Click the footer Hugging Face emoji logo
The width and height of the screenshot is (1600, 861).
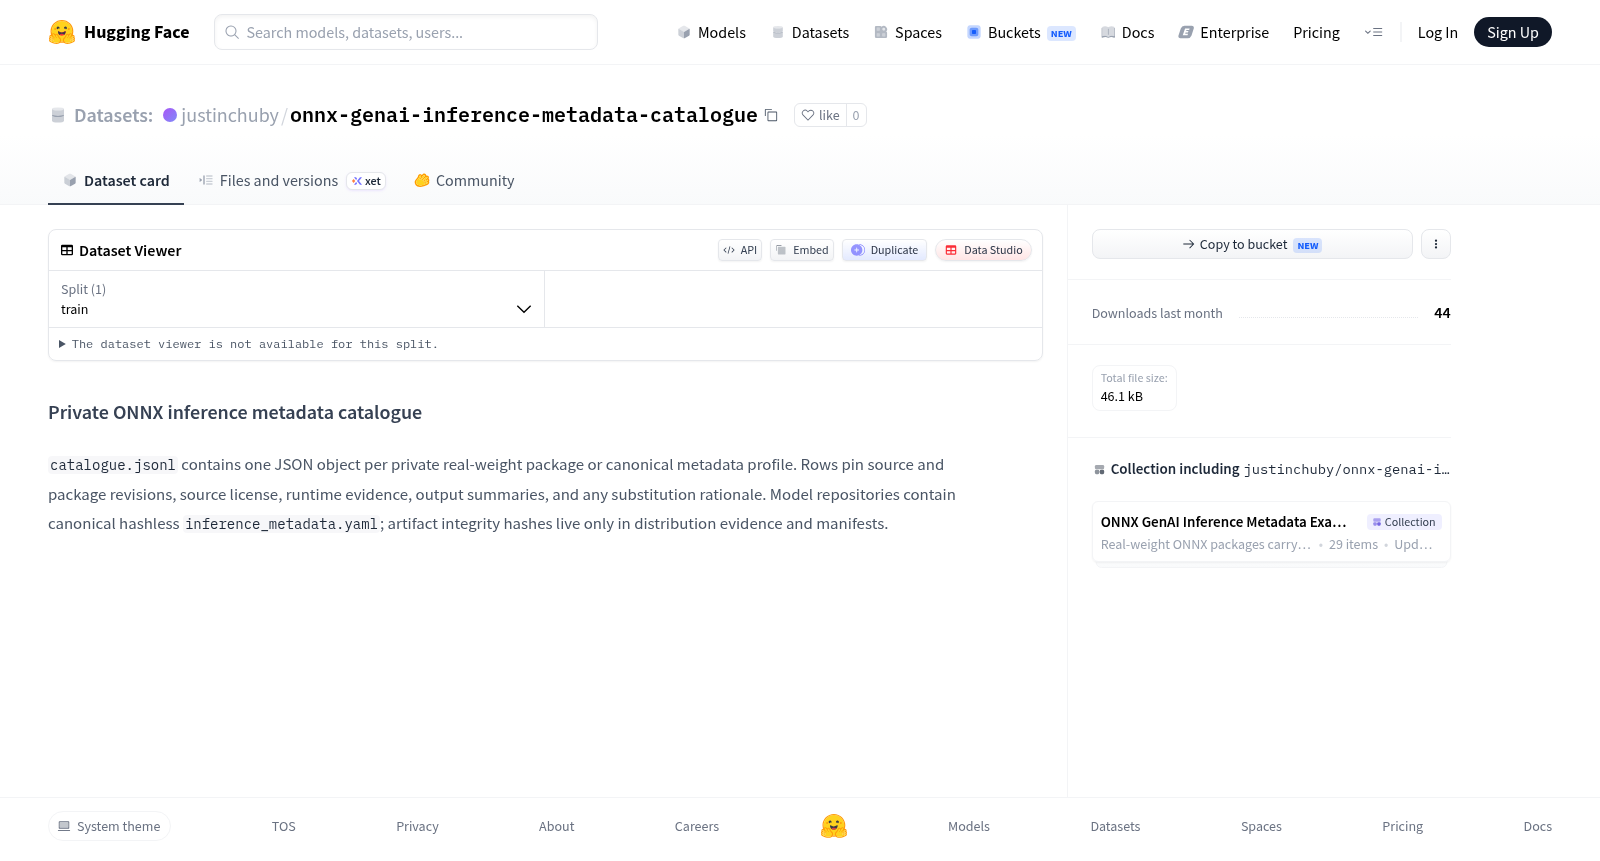834,826
